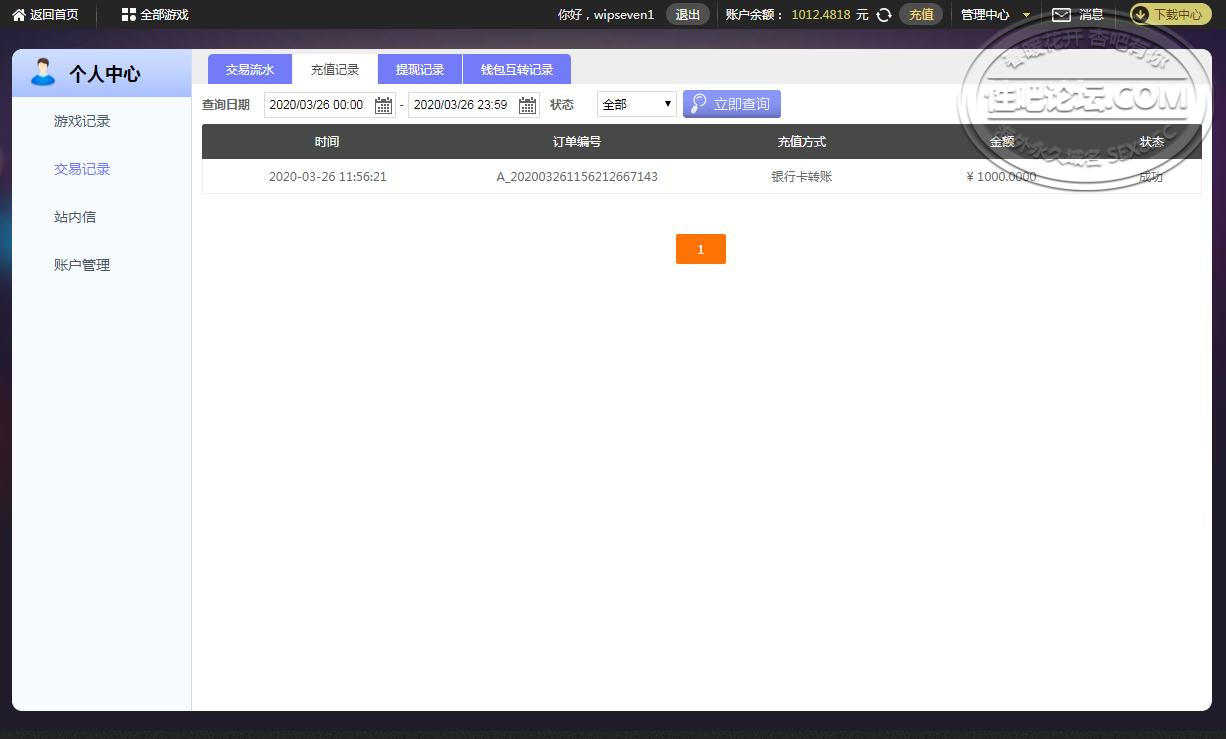The width and height of the screenshot is (1226, 739).
Task: Click the 退出 logout button
Action: pyautogui.click(x=688, y=15)
